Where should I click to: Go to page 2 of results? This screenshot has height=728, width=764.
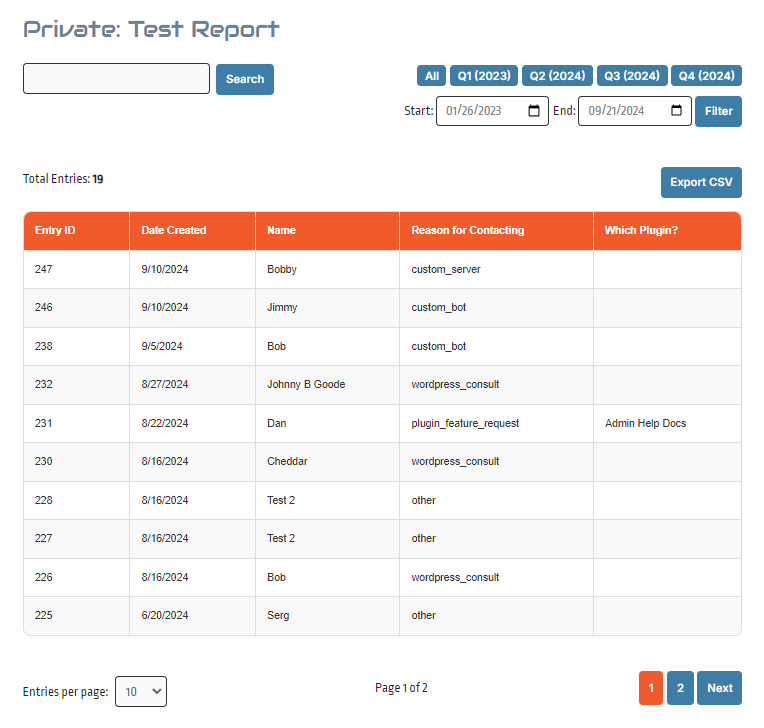(680, 688)
